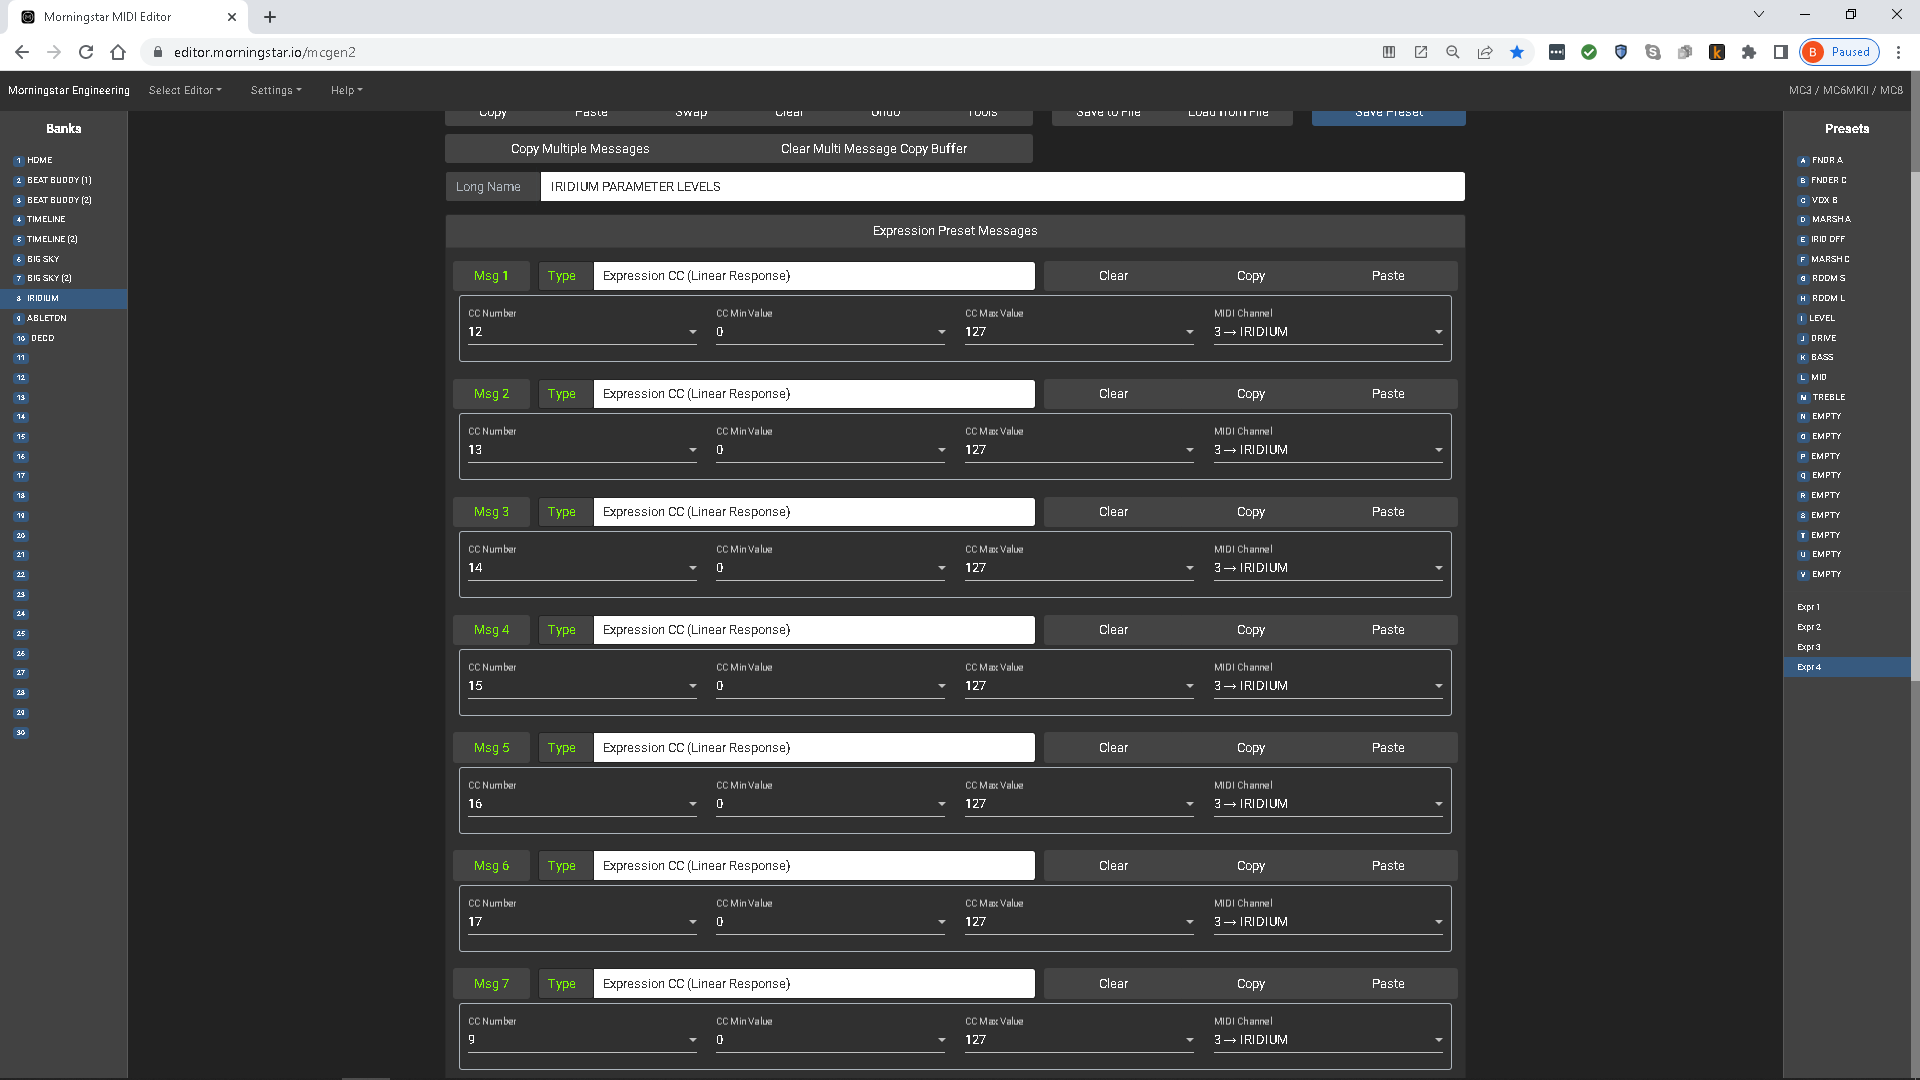Open the Select Editor menu
This screenshot has width=1920, height=1080.
(x=185, y=90)
